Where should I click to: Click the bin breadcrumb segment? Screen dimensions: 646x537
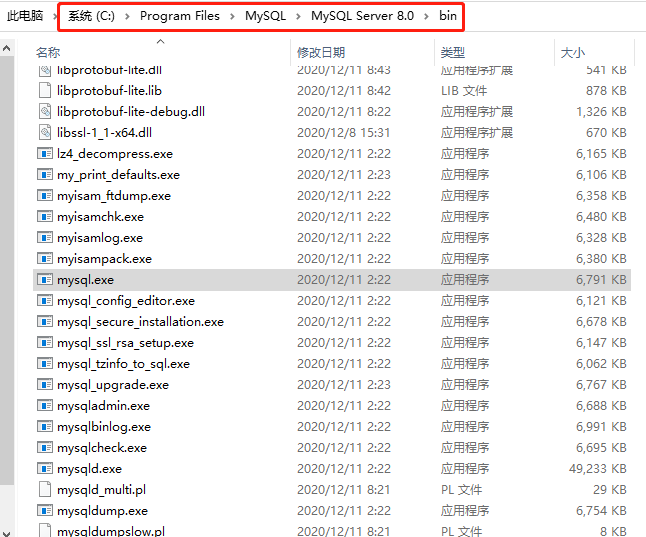pyautogui.click(x=448, y=16)
